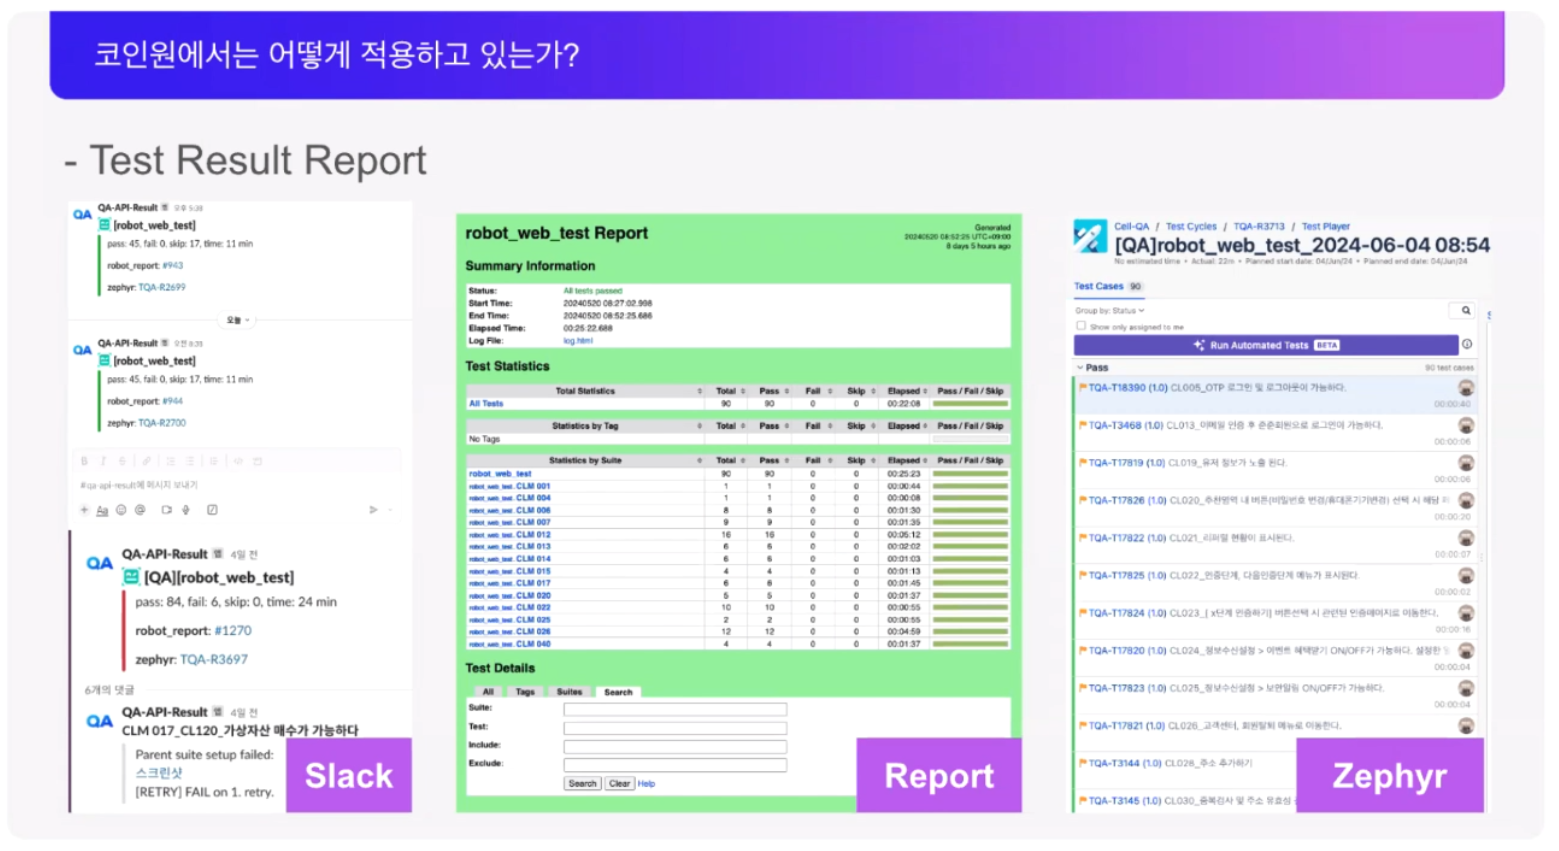This screenshot has width=1559, height=851.
Task: Open the zephyr link TQA-R2699
Action: 162,287
